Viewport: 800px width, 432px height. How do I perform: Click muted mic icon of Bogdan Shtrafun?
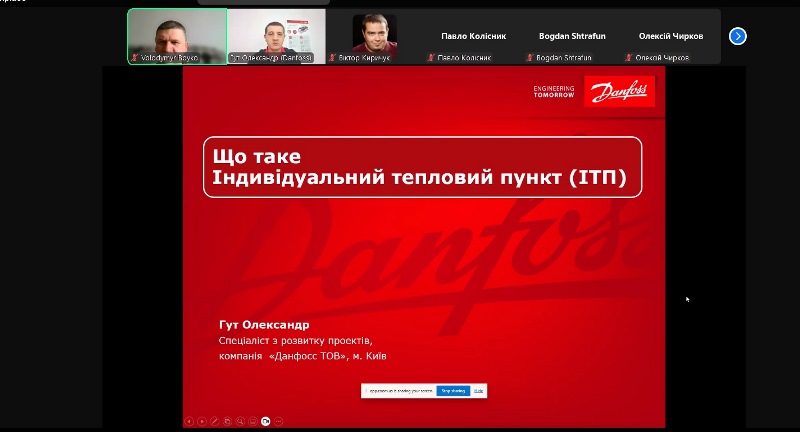click(530, 58)
